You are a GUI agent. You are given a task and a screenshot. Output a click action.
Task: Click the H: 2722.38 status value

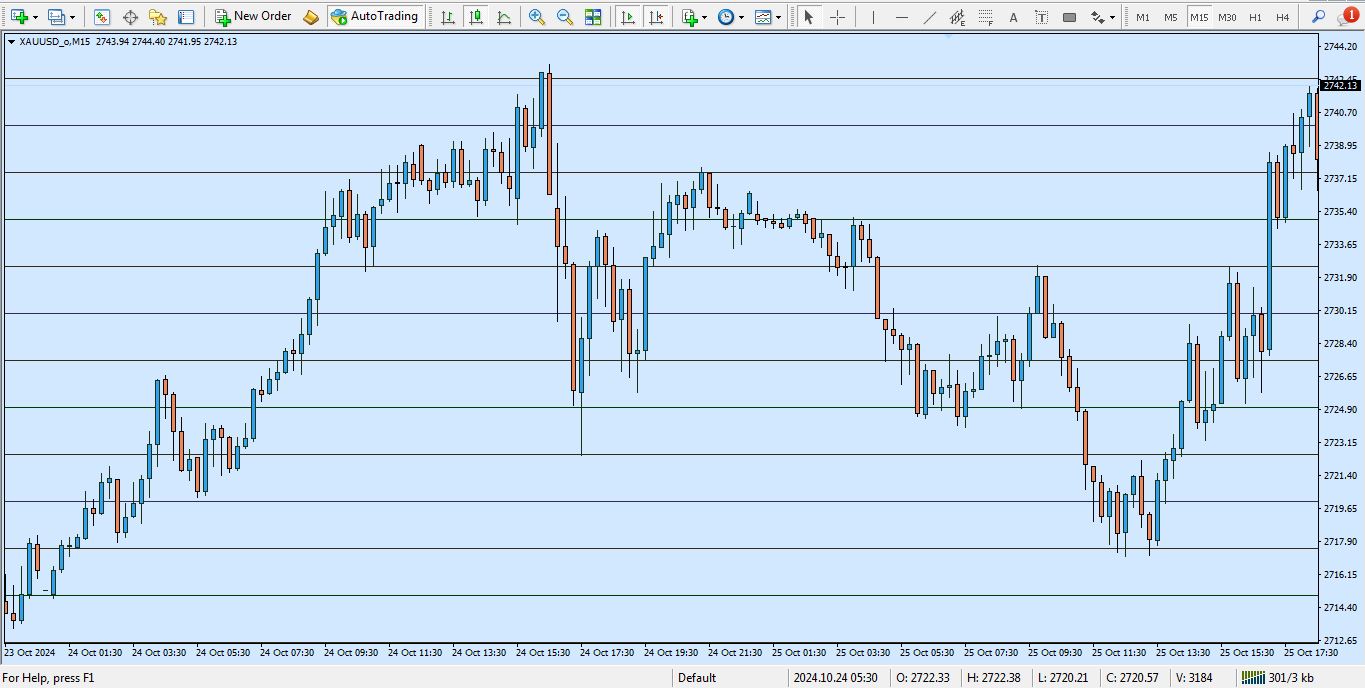(993, 678)
